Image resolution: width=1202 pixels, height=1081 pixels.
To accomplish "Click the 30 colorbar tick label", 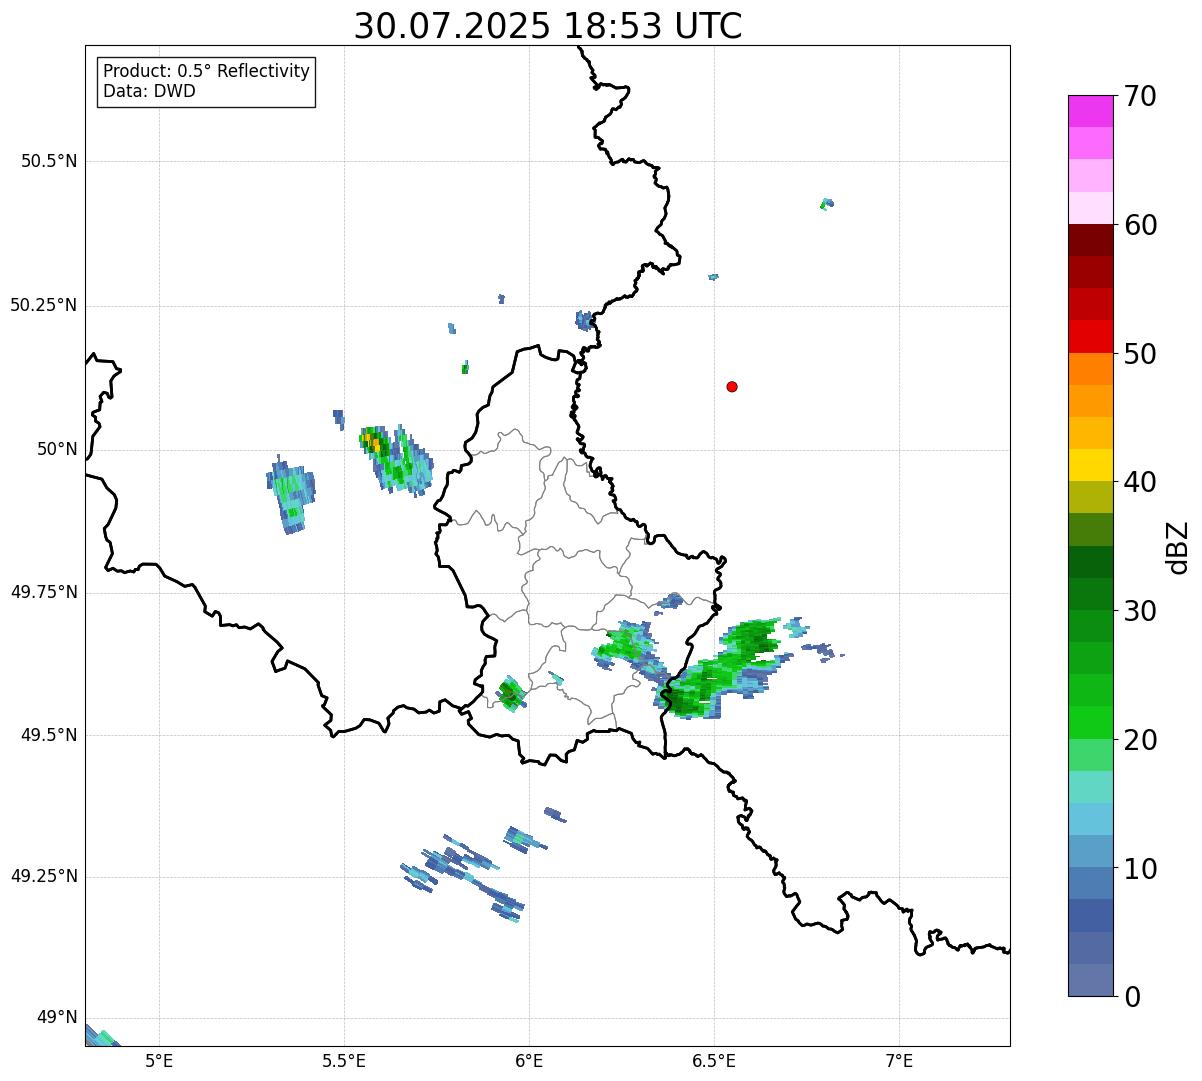I will pos(1140,611).
